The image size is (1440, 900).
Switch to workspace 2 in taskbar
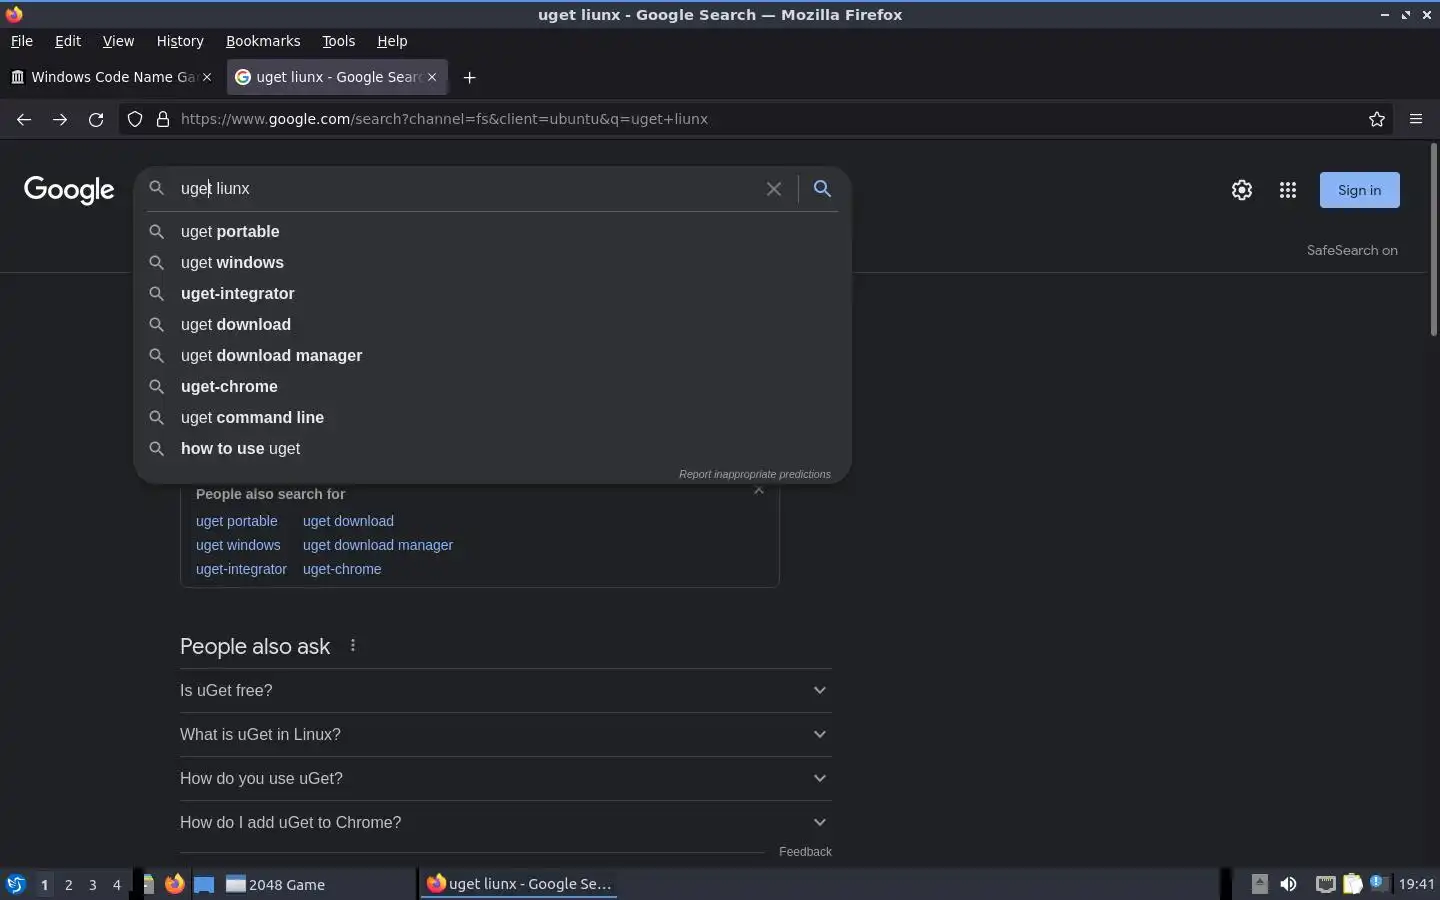pos(68,884)
